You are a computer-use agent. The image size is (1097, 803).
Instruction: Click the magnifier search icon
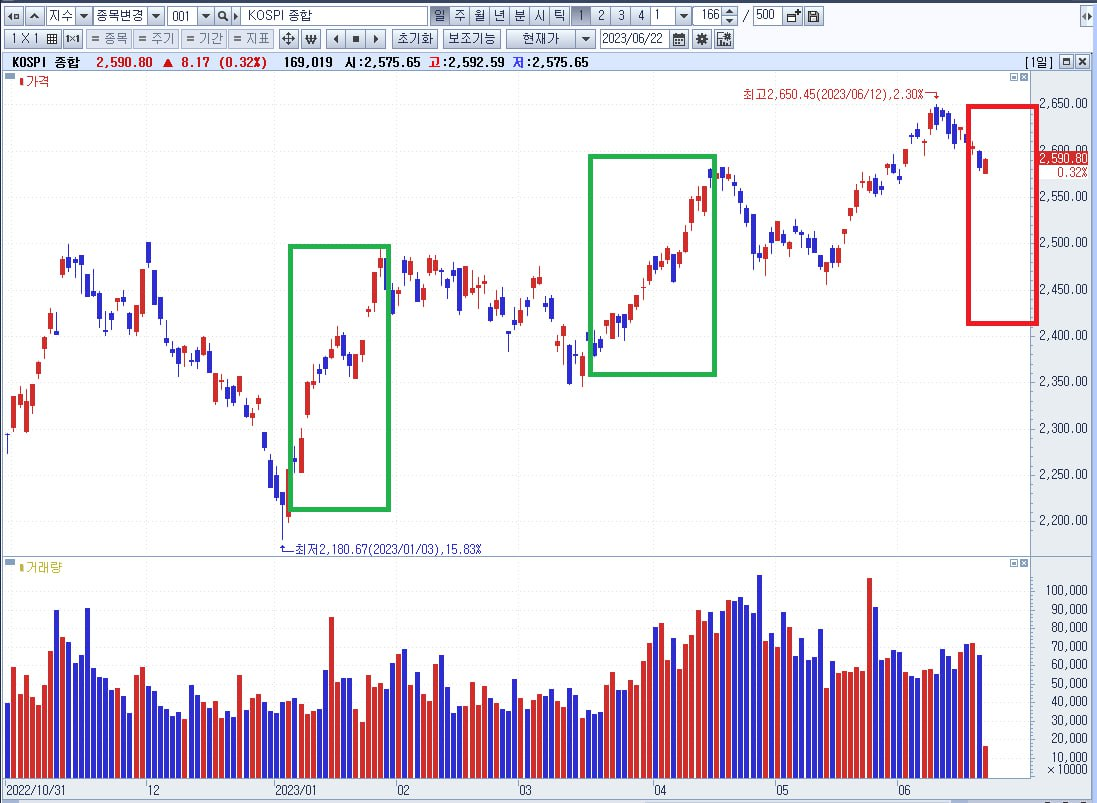pyautogui.click(x=222, y=15)
